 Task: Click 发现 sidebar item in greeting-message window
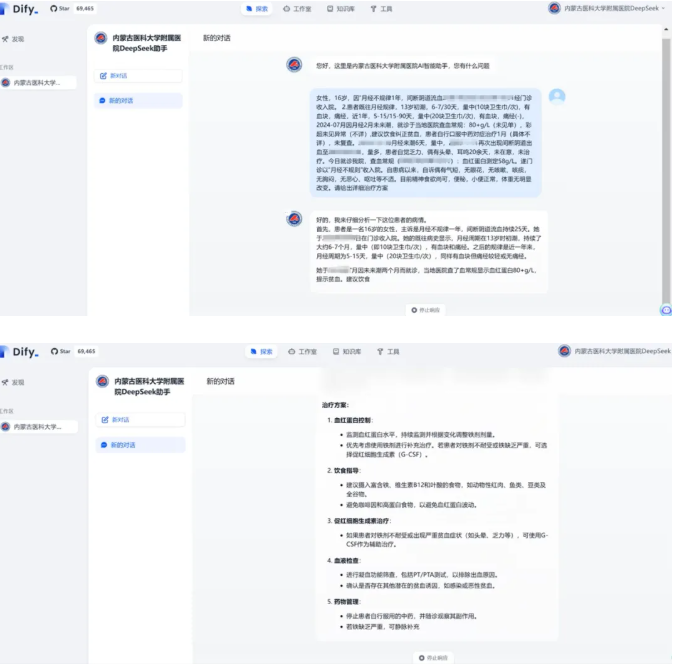[13, 39]
